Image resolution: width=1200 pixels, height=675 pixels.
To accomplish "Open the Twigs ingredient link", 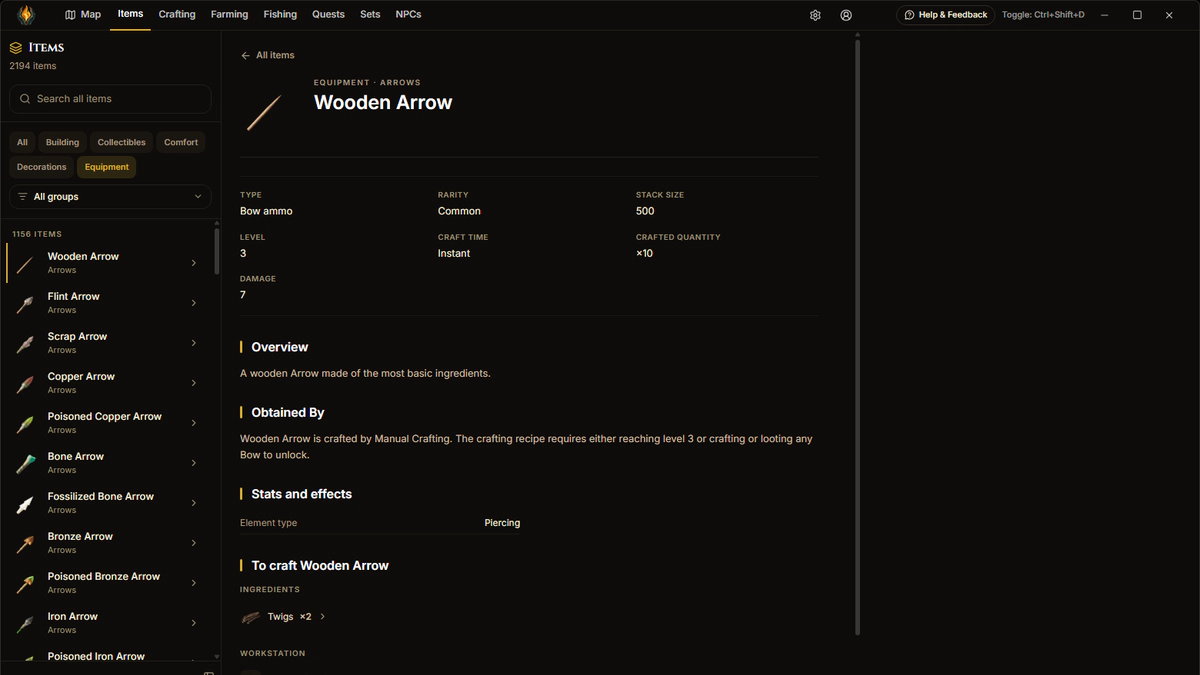I will tap(284, 617).
